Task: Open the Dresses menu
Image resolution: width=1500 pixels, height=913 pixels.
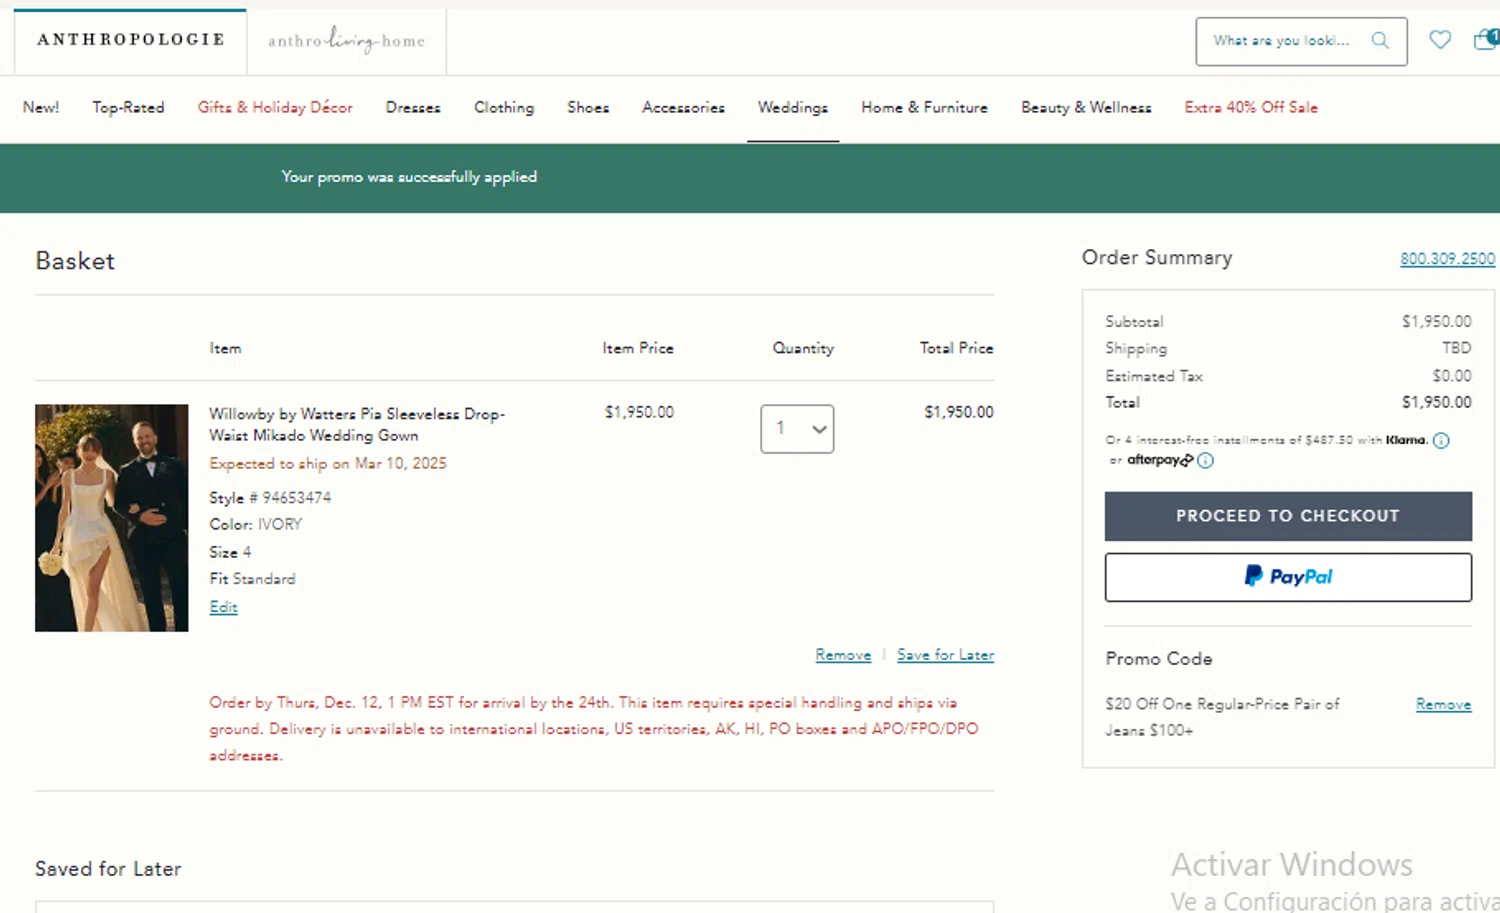Action: tap(413, 107)
